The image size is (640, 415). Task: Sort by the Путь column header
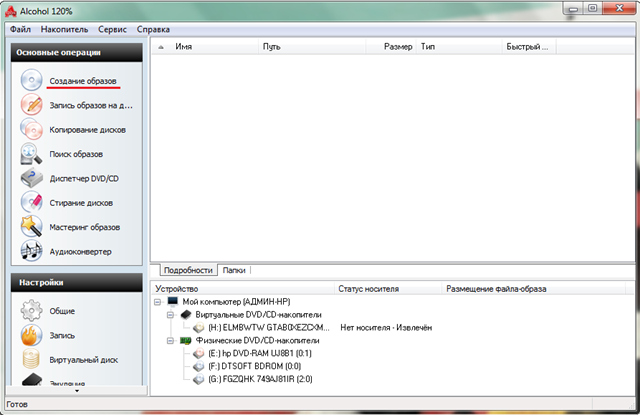(x=312, y=47)
